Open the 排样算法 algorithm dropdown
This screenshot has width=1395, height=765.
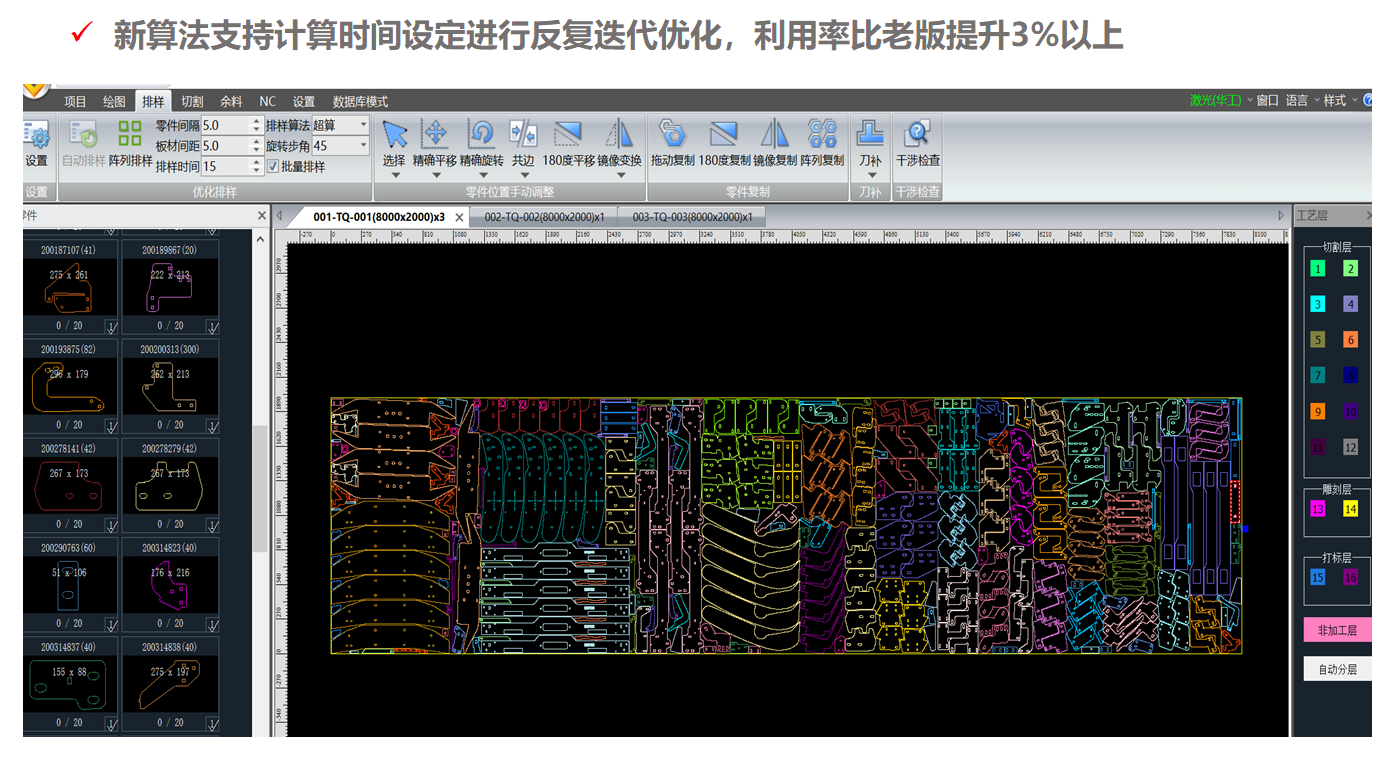point(362,125)
